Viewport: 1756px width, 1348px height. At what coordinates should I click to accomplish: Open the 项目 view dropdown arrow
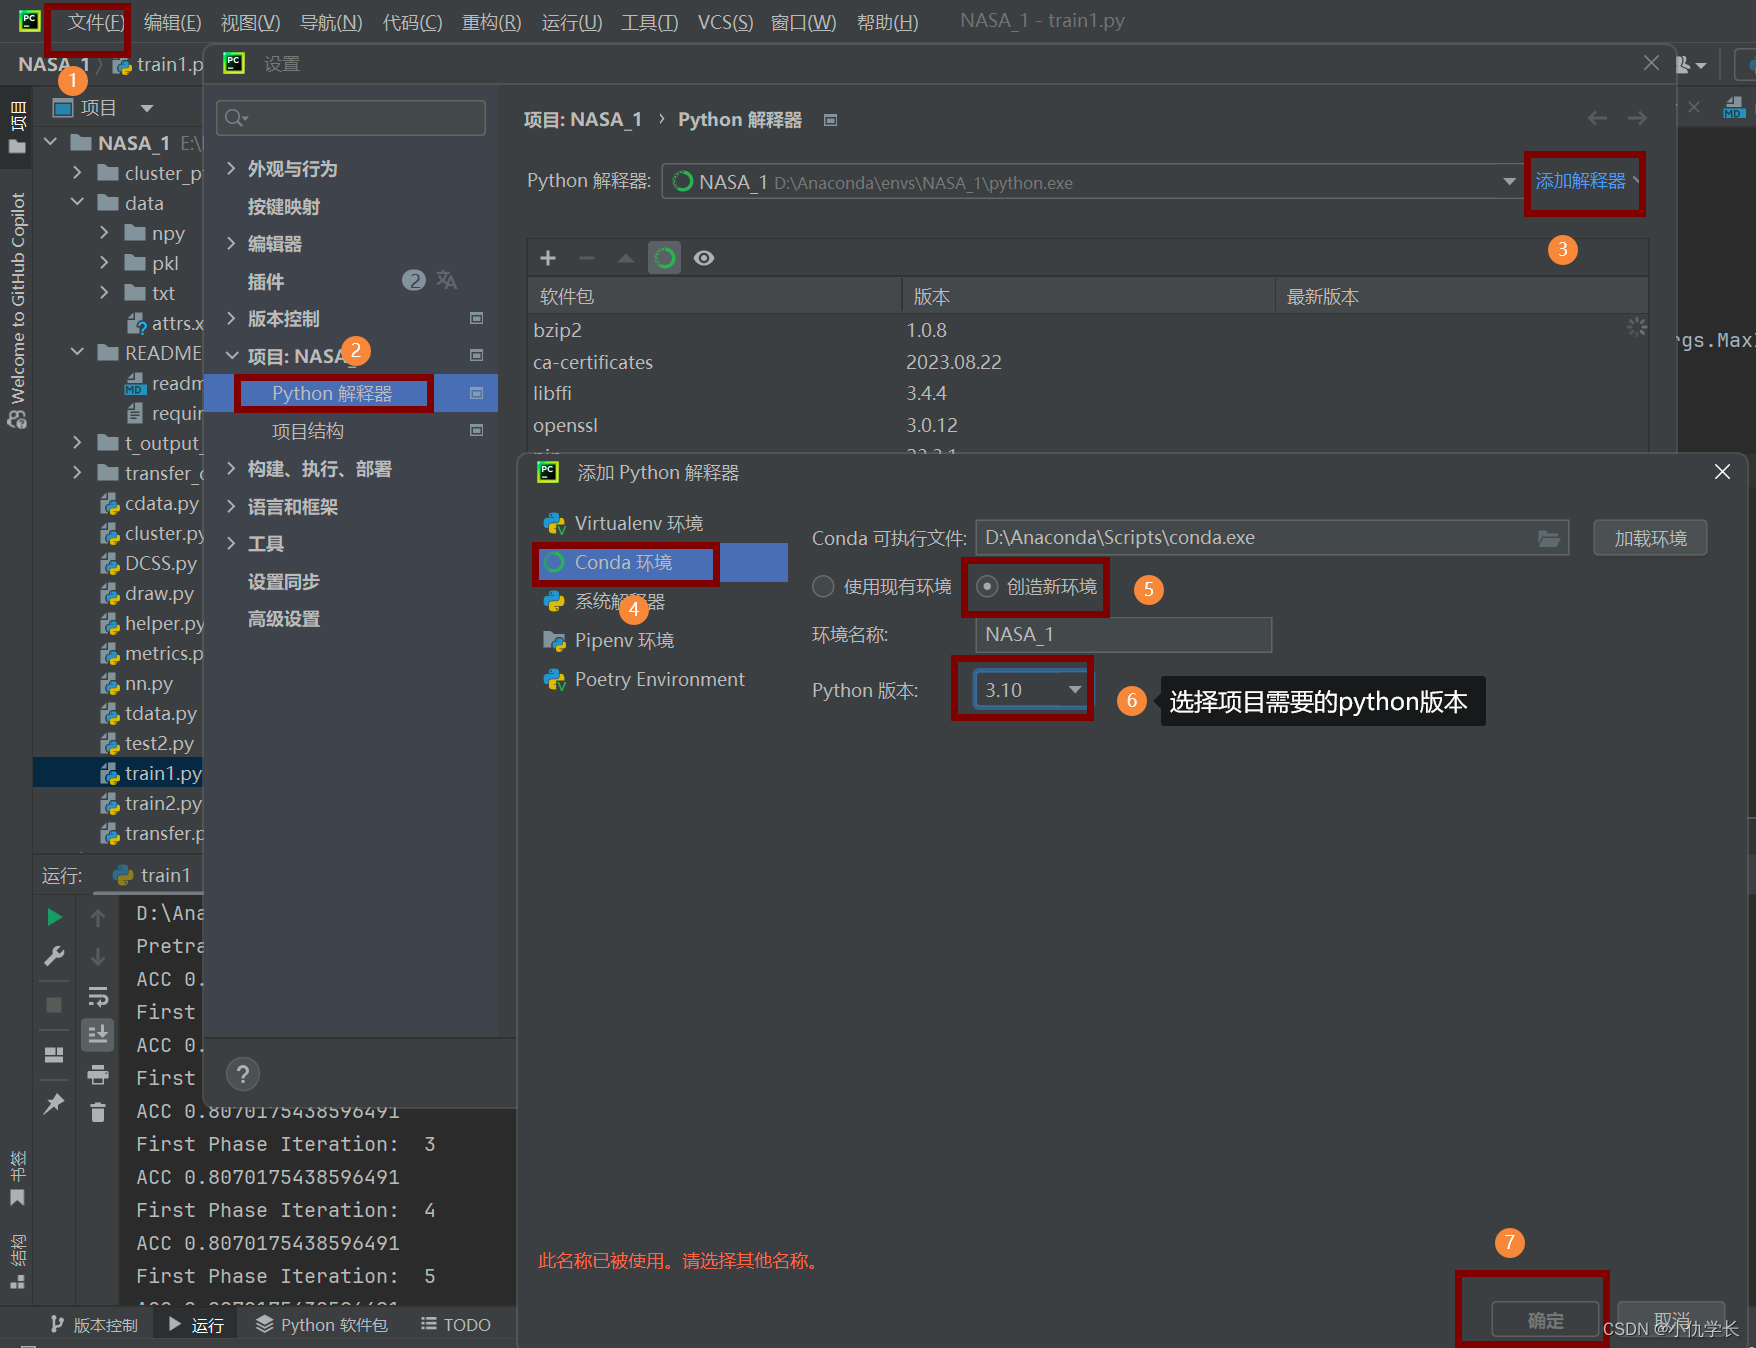point(147,108)
